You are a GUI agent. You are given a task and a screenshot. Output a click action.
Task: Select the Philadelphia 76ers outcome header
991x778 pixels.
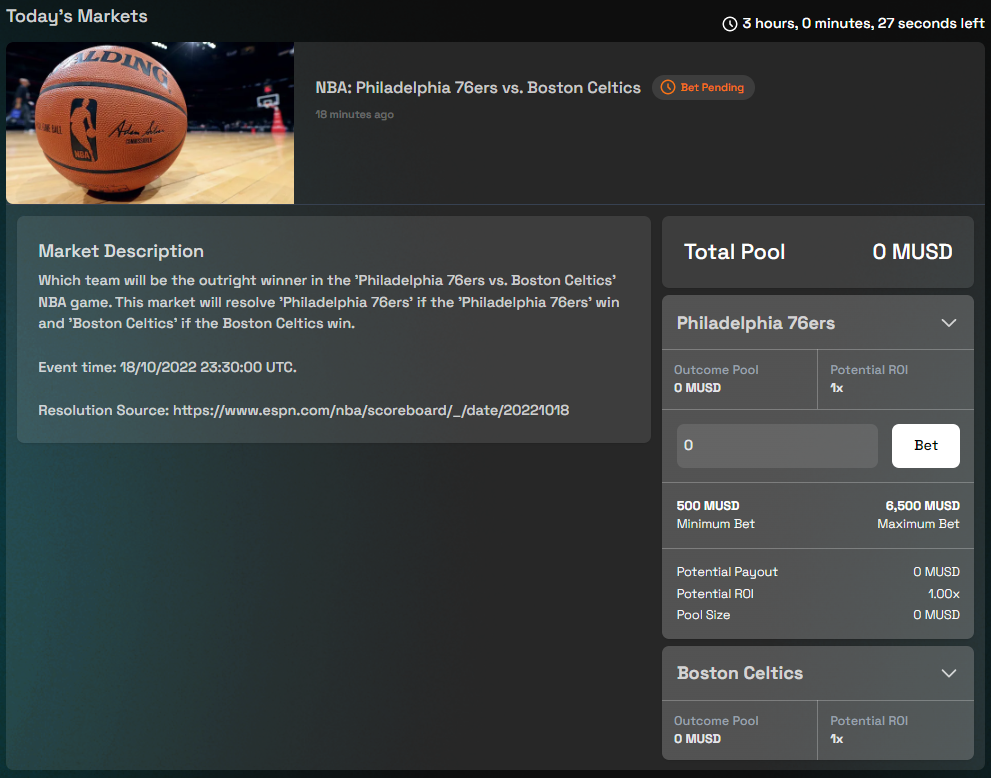tap(817, 323)
